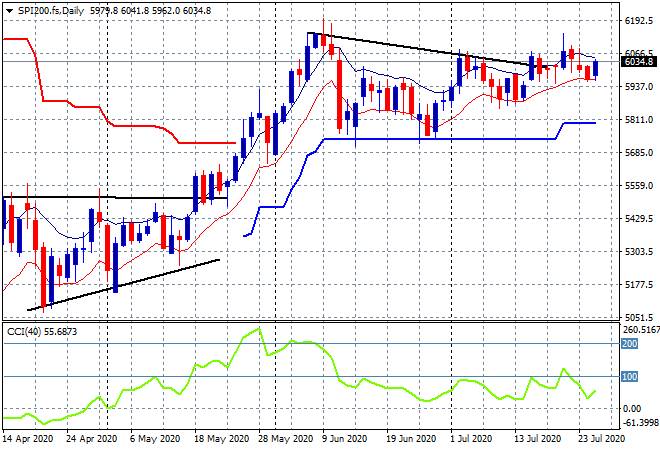
Task: Click the CCI 100 level label
Action: (630, 377)
